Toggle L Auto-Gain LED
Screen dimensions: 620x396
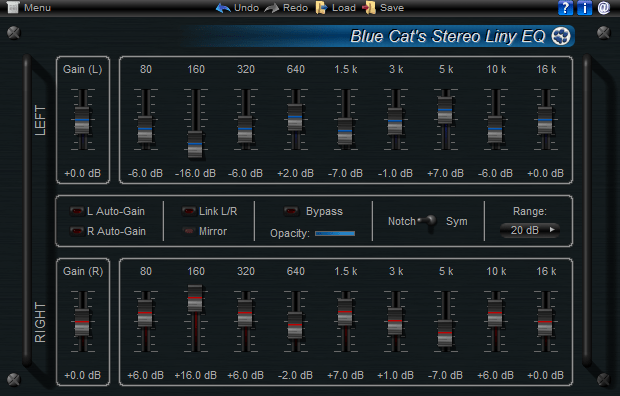(x=76, y=211)
